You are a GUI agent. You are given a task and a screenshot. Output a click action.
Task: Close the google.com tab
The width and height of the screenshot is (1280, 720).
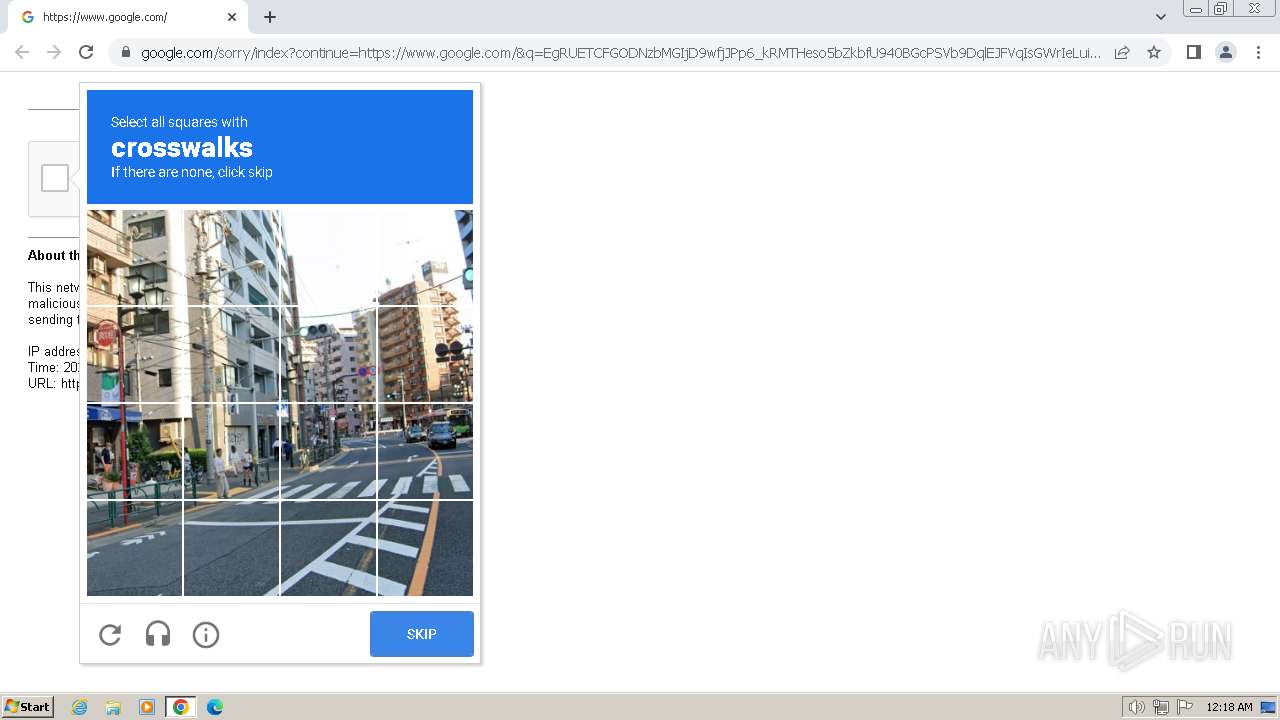point(232,17)
